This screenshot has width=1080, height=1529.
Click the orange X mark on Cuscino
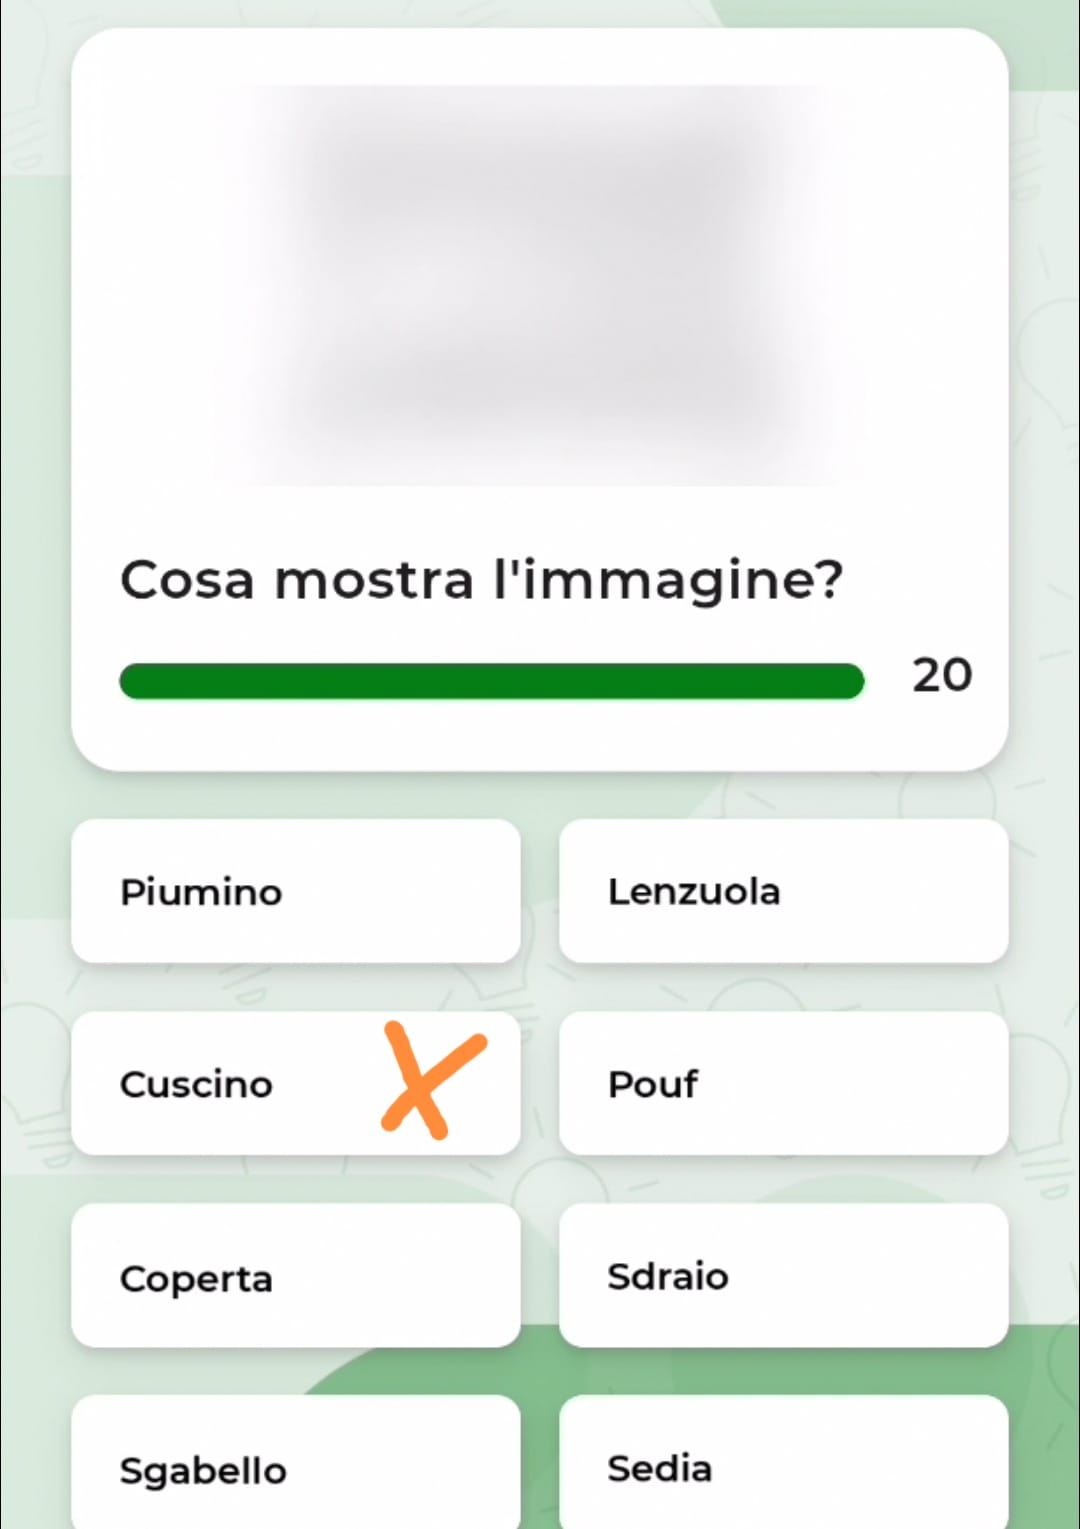[x=434, y=1080]
